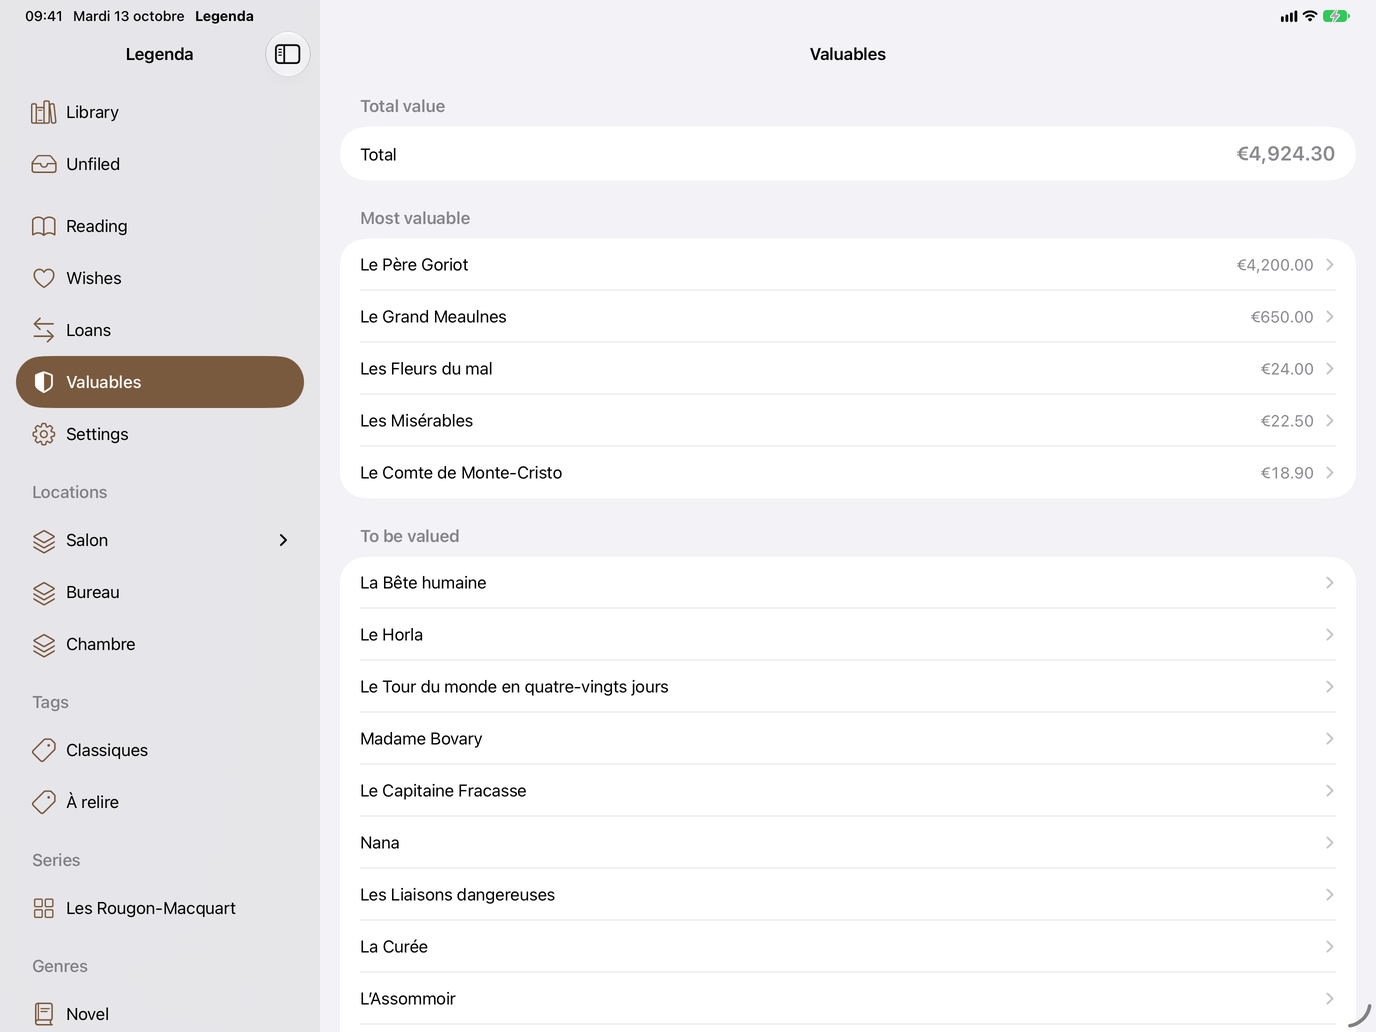Filter by the Classiques tag
1376x1032 pixels.
[160, 750]
